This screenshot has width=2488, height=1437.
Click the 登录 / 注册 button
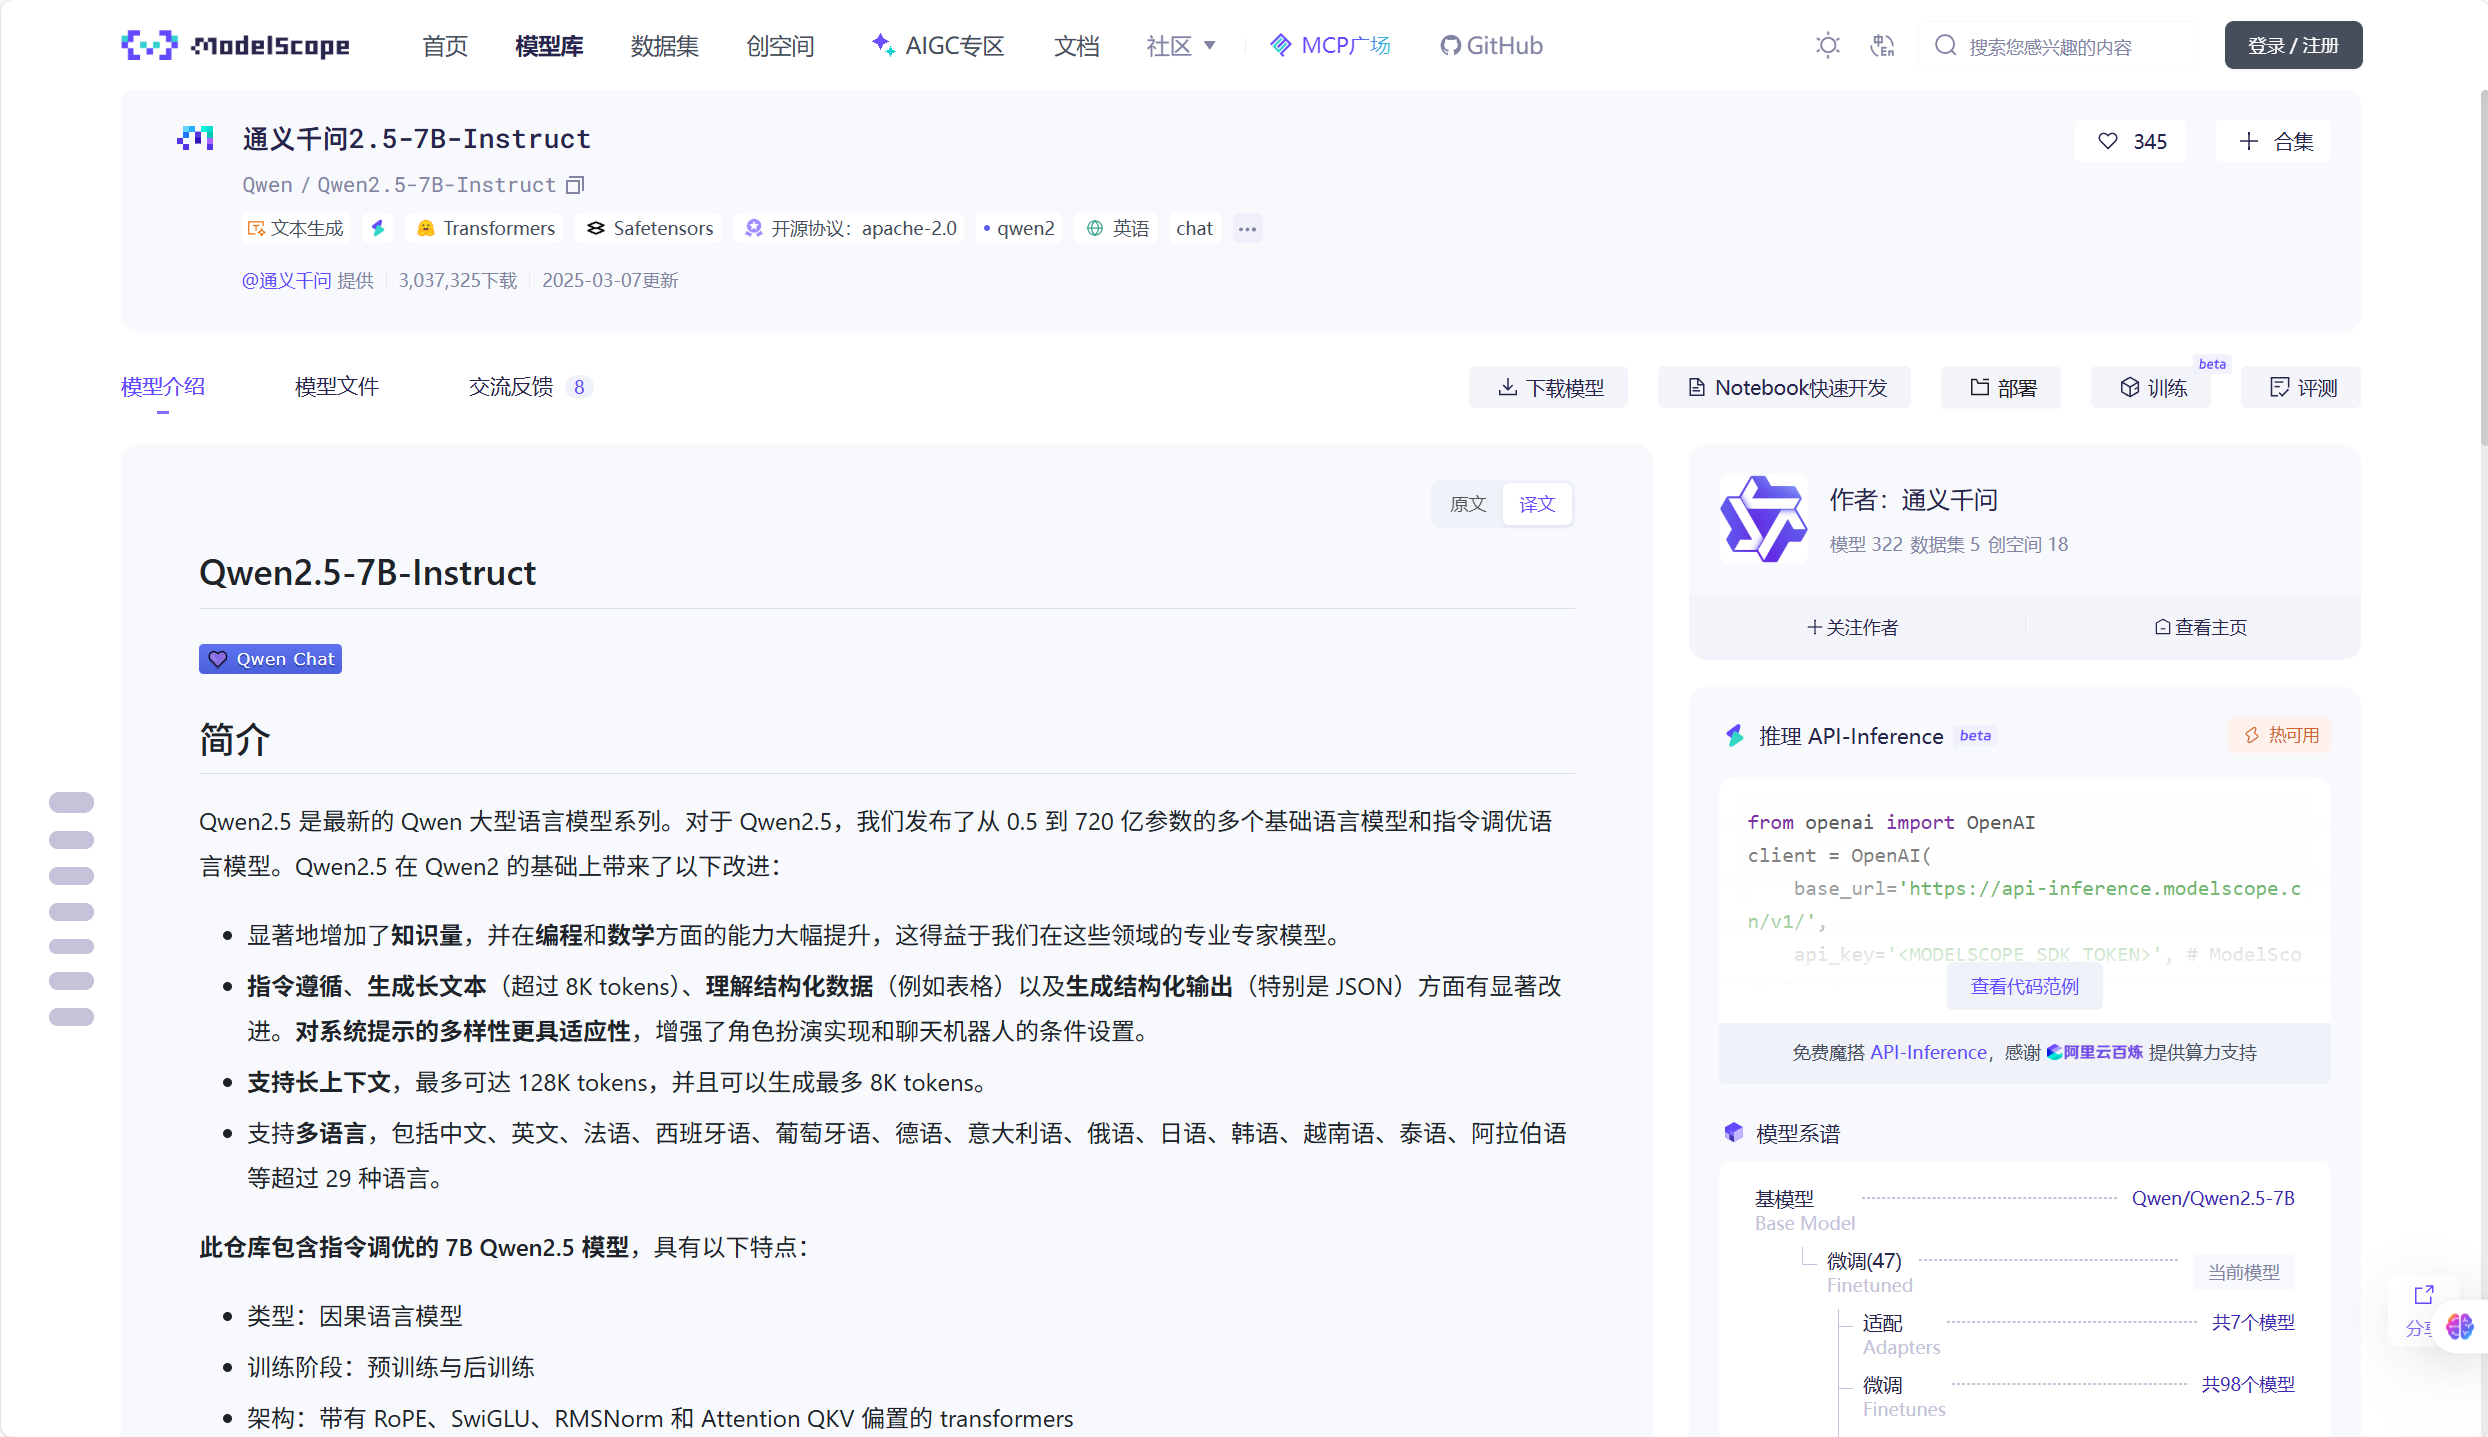[2293, 45]
